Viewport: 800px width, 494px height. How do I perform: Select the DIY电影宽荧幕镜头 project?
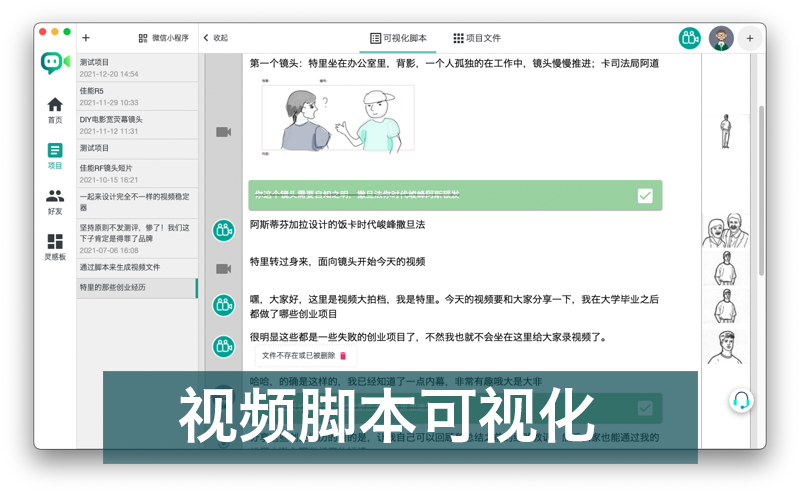point(137,125)
